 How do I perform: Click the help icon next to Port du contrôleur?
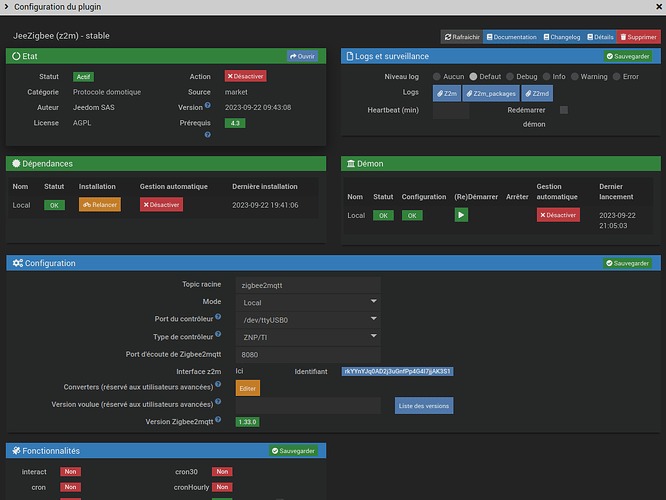218,316
